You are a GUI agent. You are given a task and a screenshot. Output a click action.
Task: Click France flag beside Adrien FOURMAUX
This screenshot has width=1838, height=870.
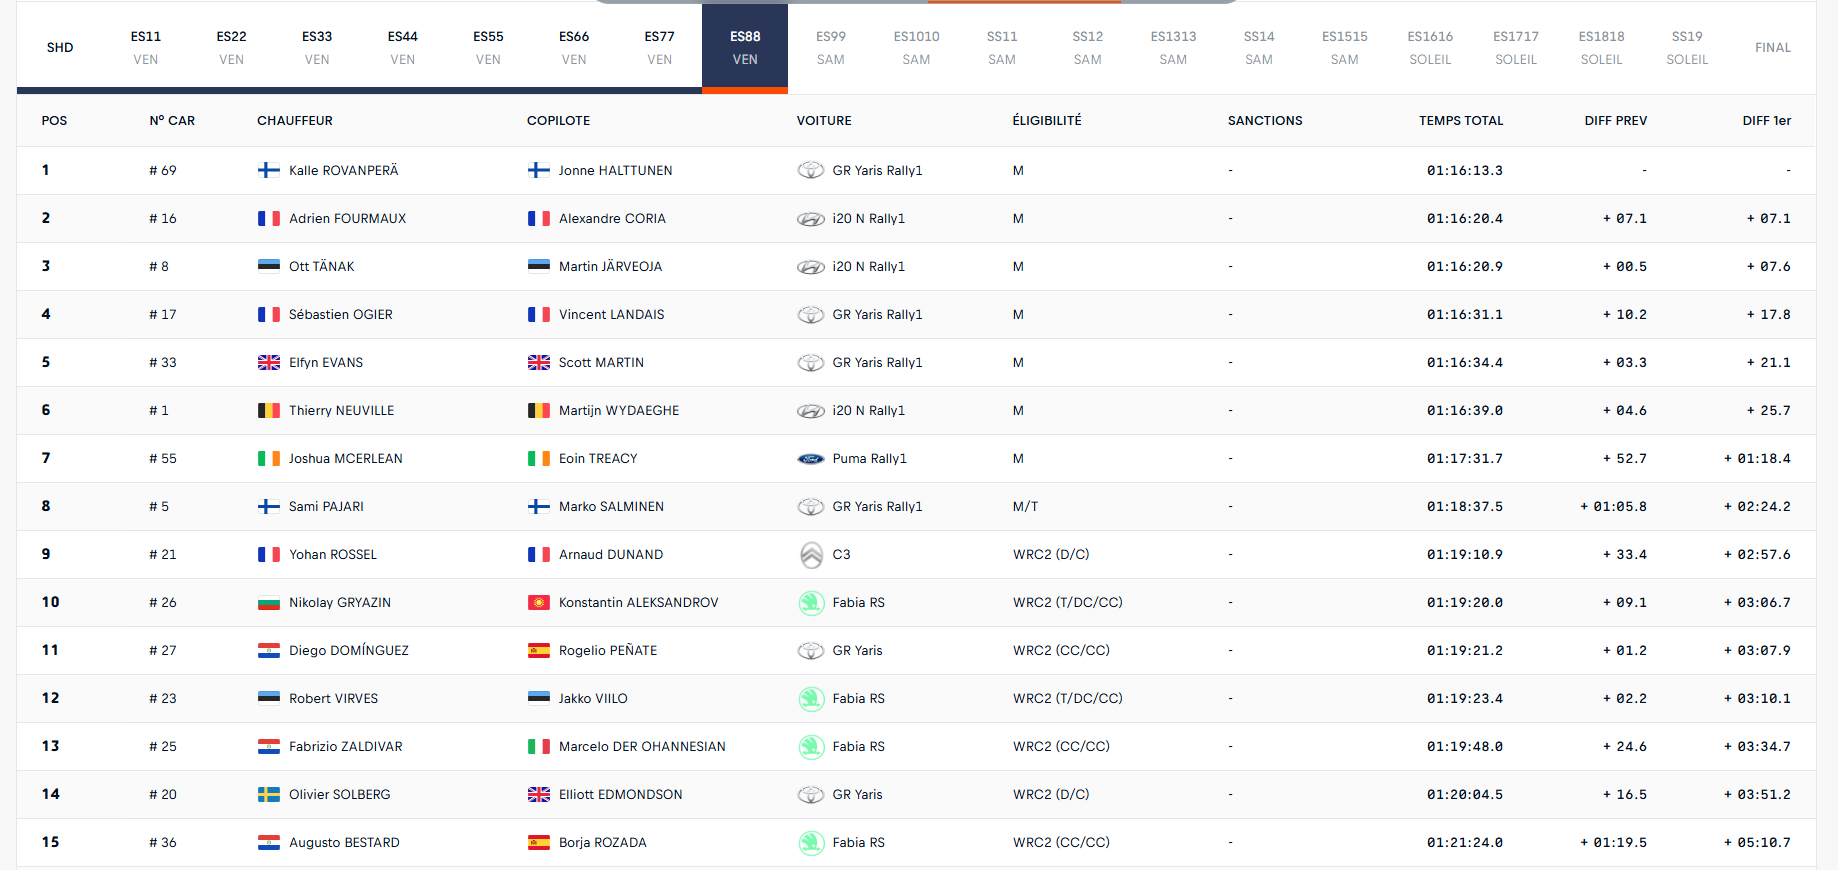coord(269,218)
